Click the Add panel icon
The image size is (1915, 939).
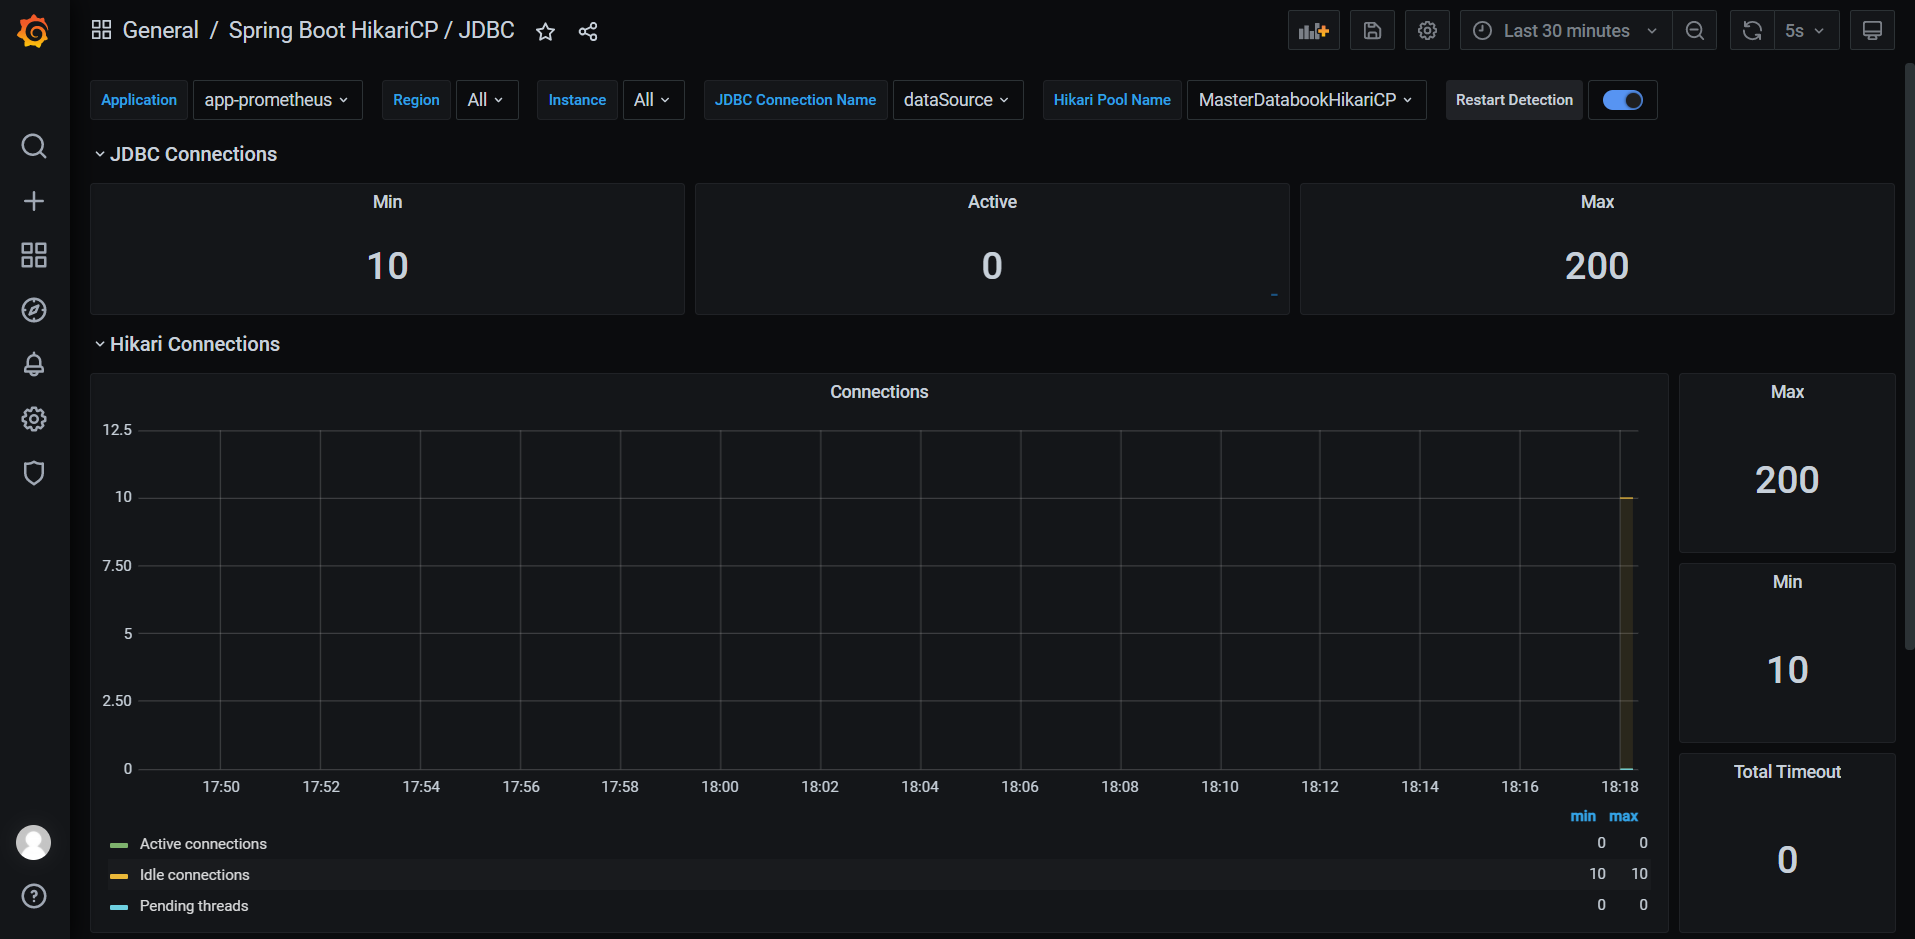tap(1314, 31)
